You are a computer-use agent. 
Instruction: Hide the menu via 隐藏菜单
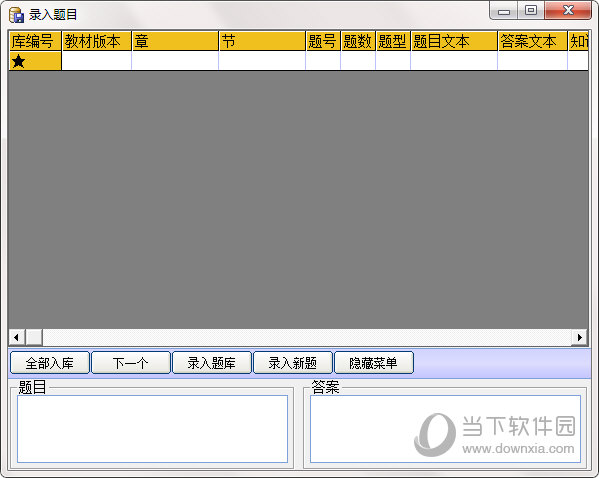(374, 363)
